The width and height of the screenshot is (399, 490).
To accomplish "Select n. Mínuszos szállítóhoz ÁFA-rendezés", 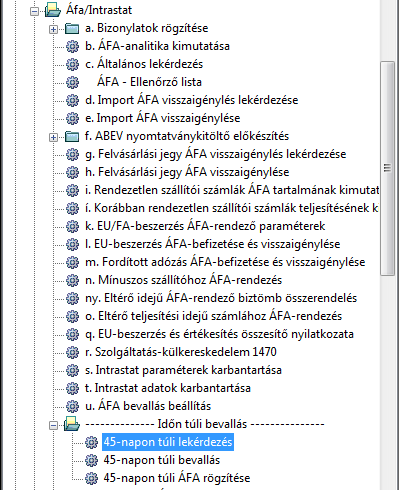I will click(184, 280).
